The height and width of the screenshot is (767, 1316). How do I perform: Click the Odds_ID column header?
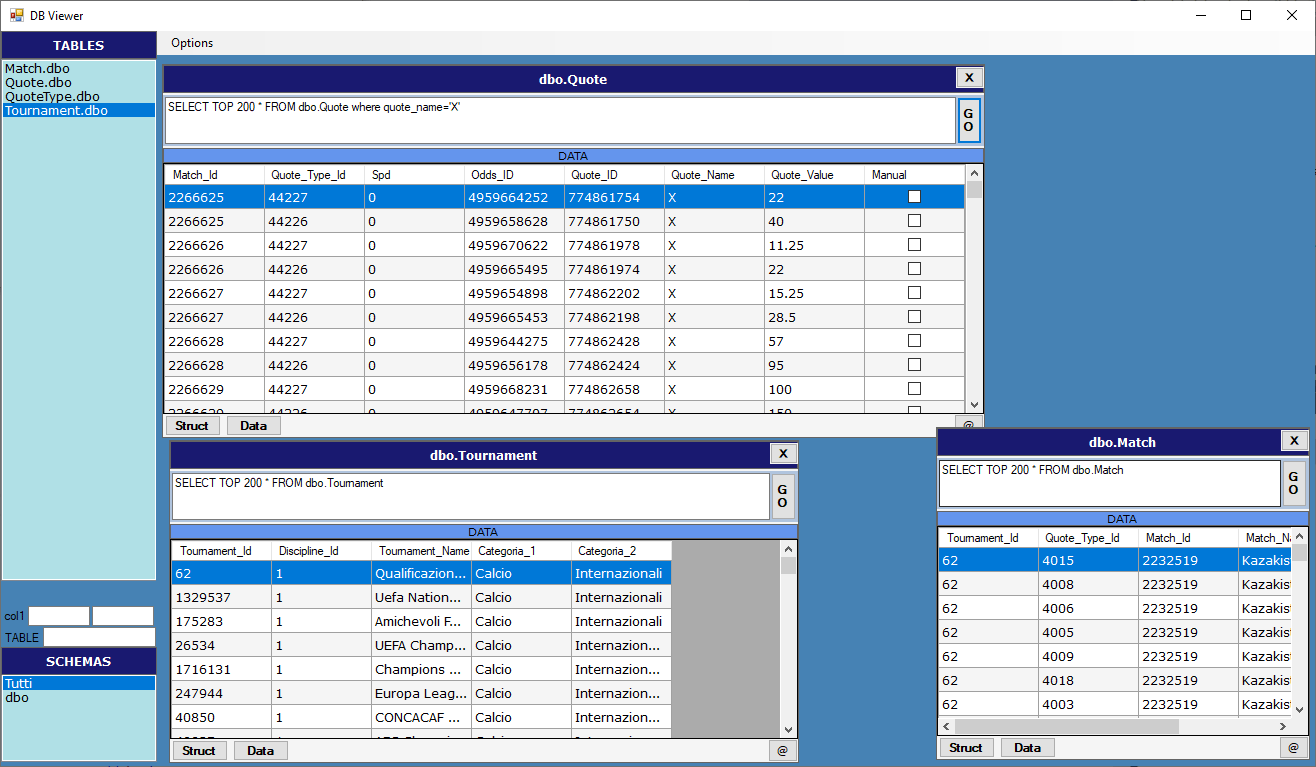pyautogui.click(x=514, y=175)
